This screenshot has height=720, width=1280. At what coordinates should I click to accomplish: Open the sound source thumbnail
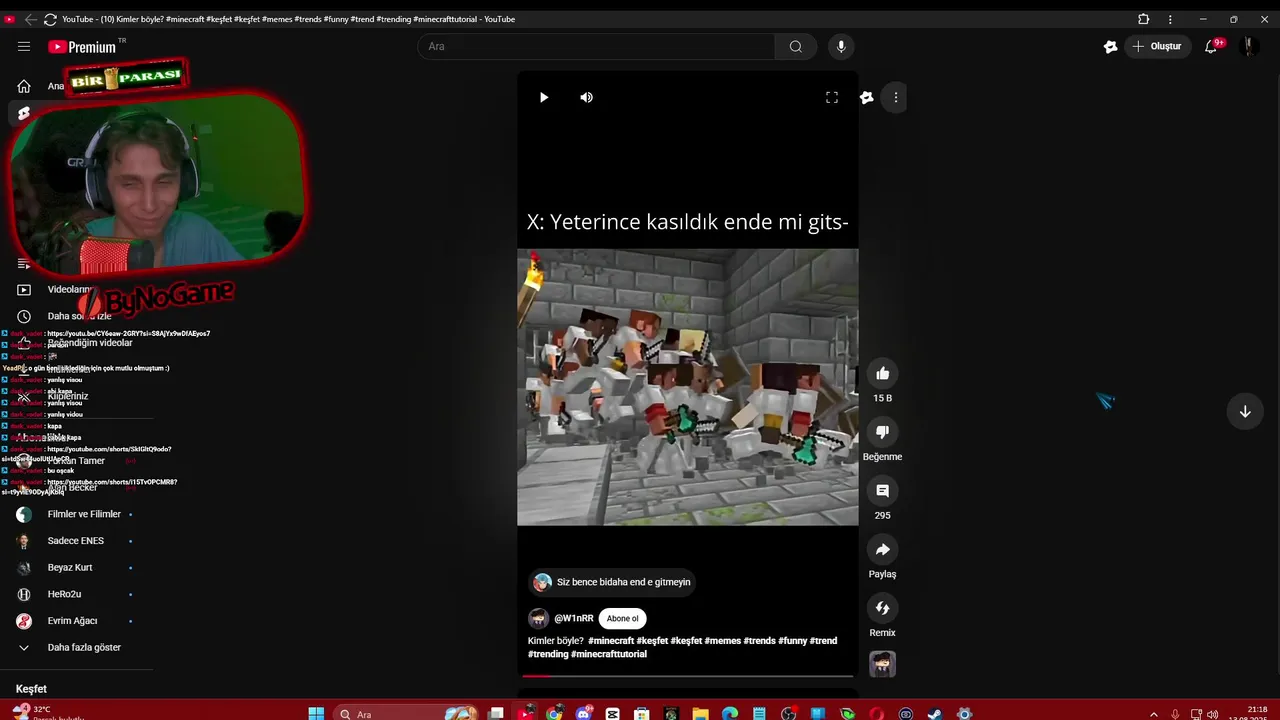tap(882, 664)
